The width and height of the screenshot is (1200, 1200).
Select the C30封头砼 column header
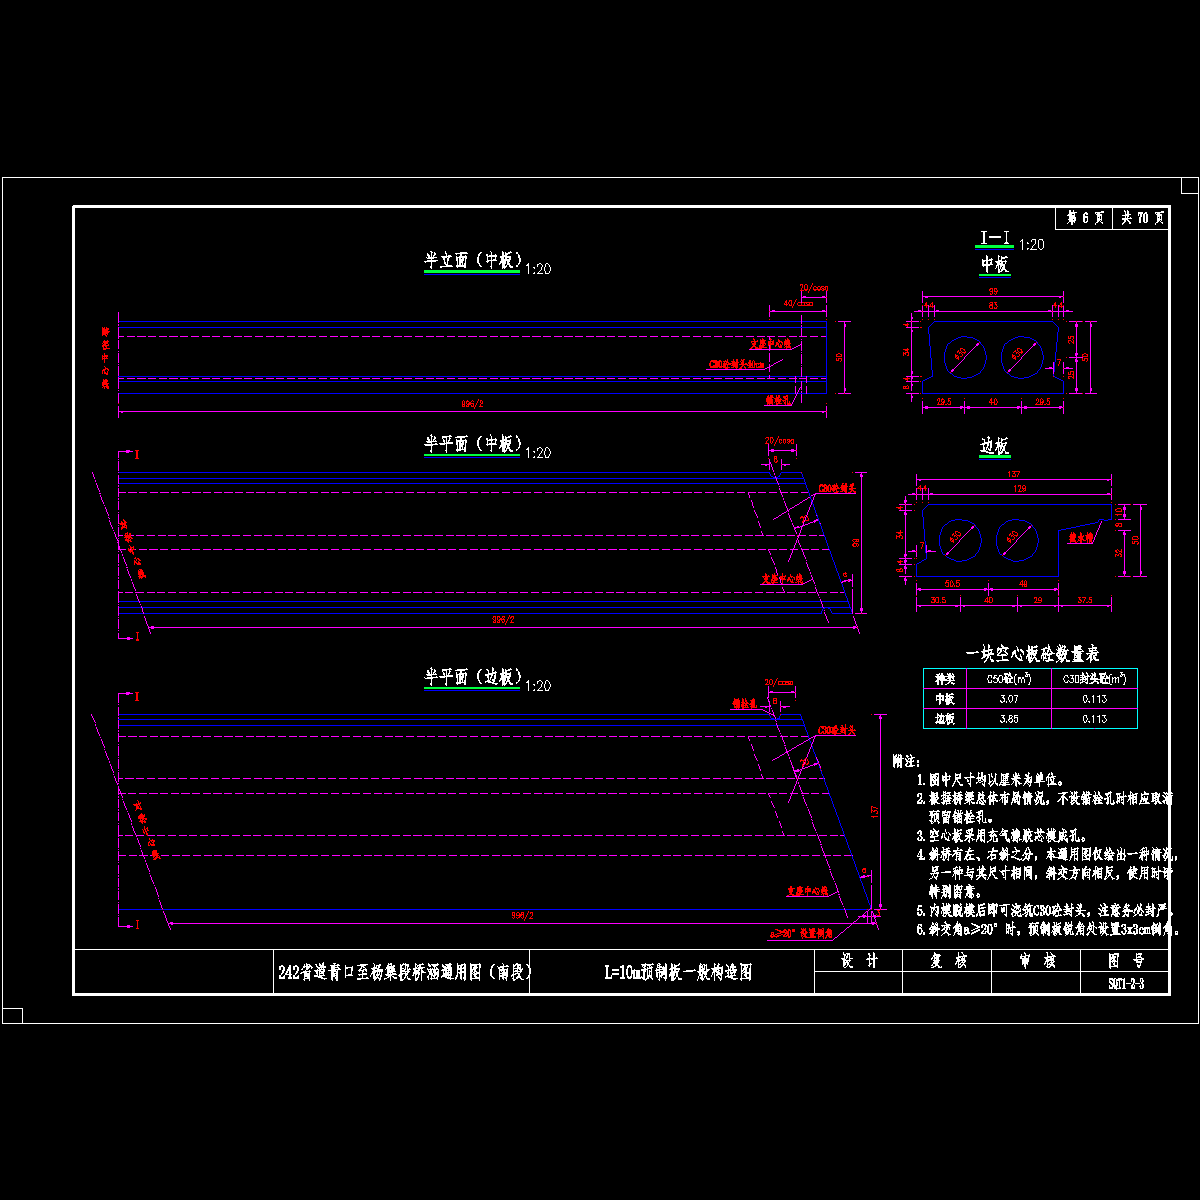pos(1093,679)
